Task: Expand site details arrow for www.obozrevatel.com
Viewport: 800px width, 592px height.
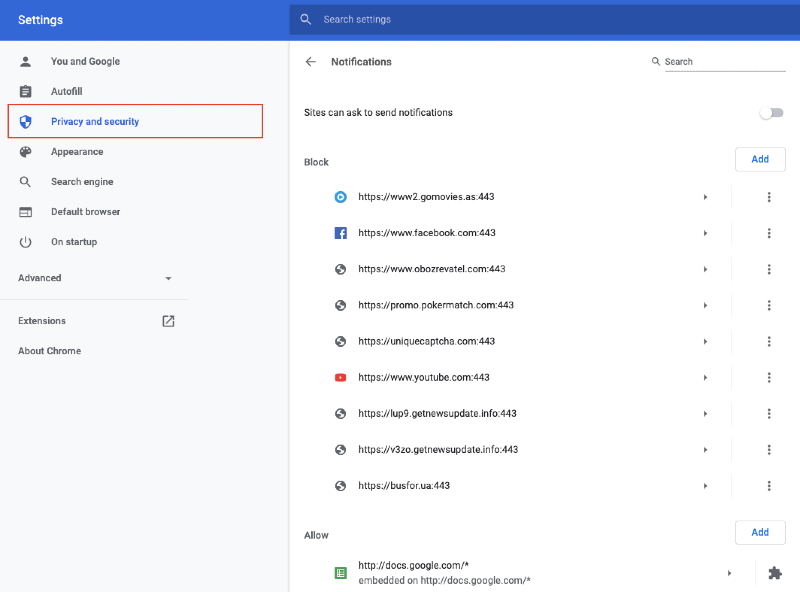Action: click(x=705, y=269)
